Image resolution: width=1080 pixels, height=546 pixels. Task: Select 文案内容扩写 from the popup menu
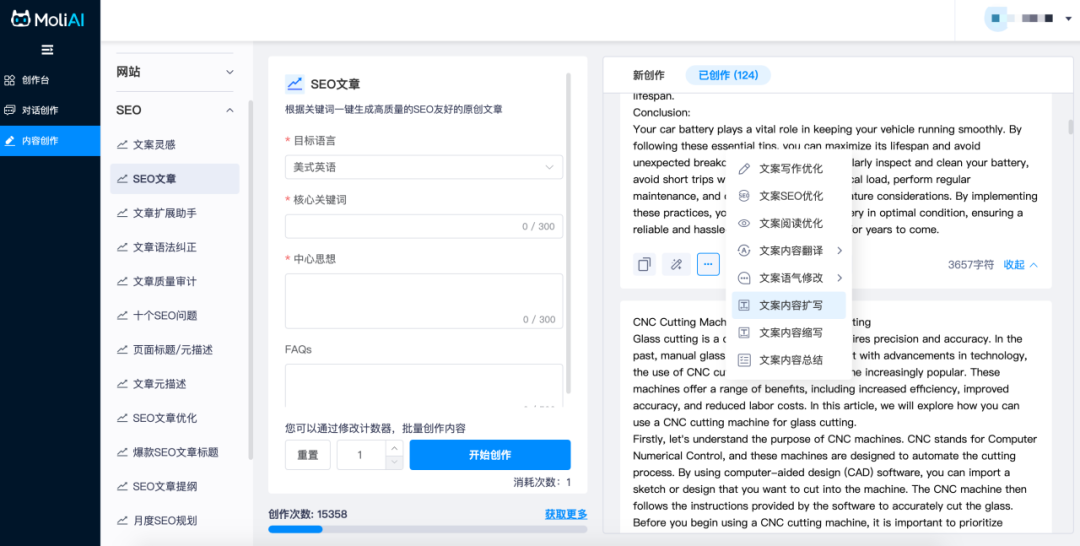(789, 305)
